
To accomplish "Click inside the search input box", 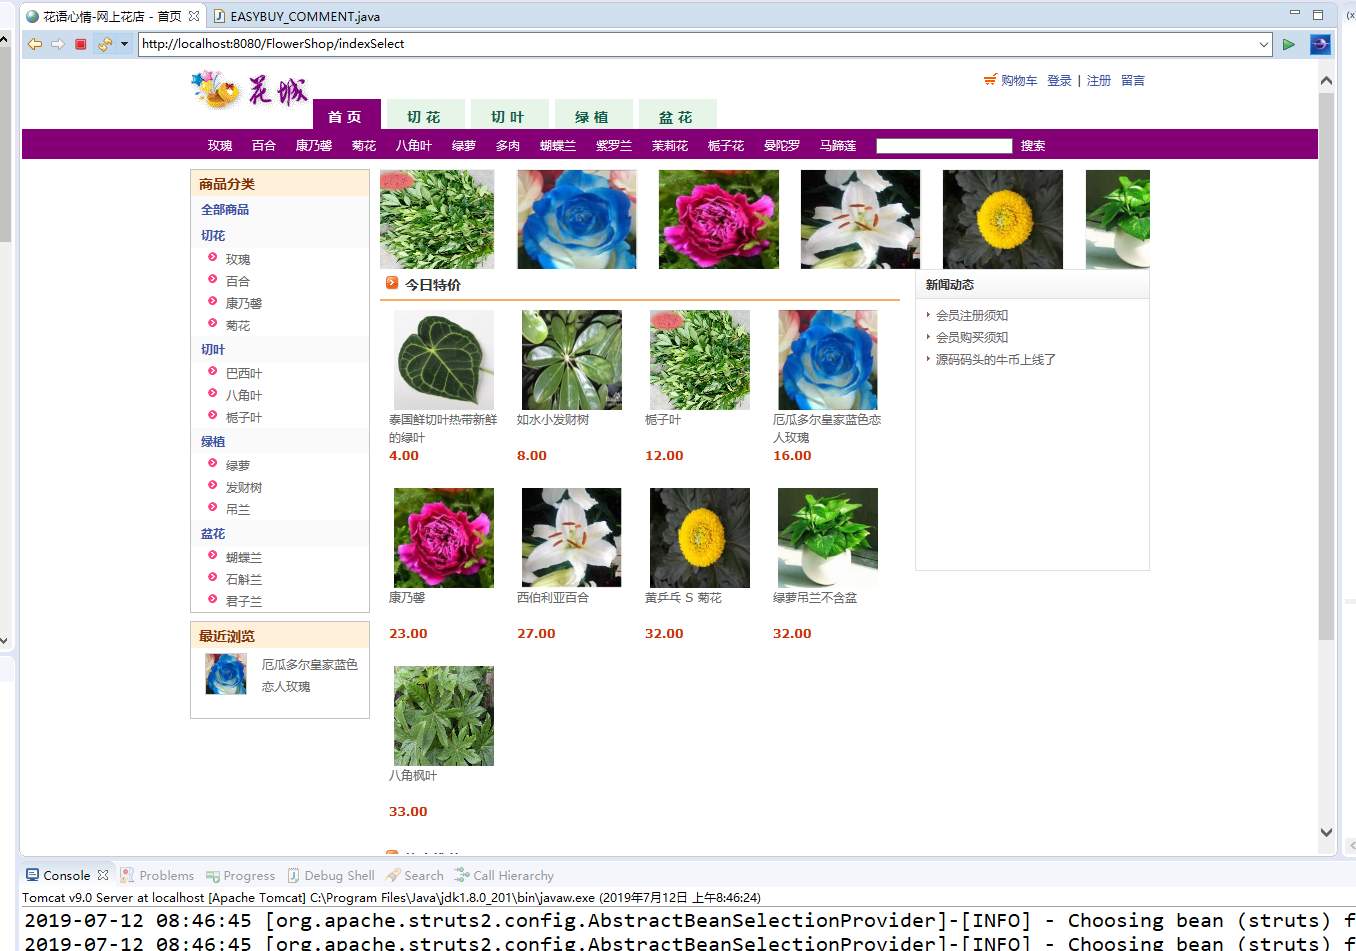I will tap(943, 145).
